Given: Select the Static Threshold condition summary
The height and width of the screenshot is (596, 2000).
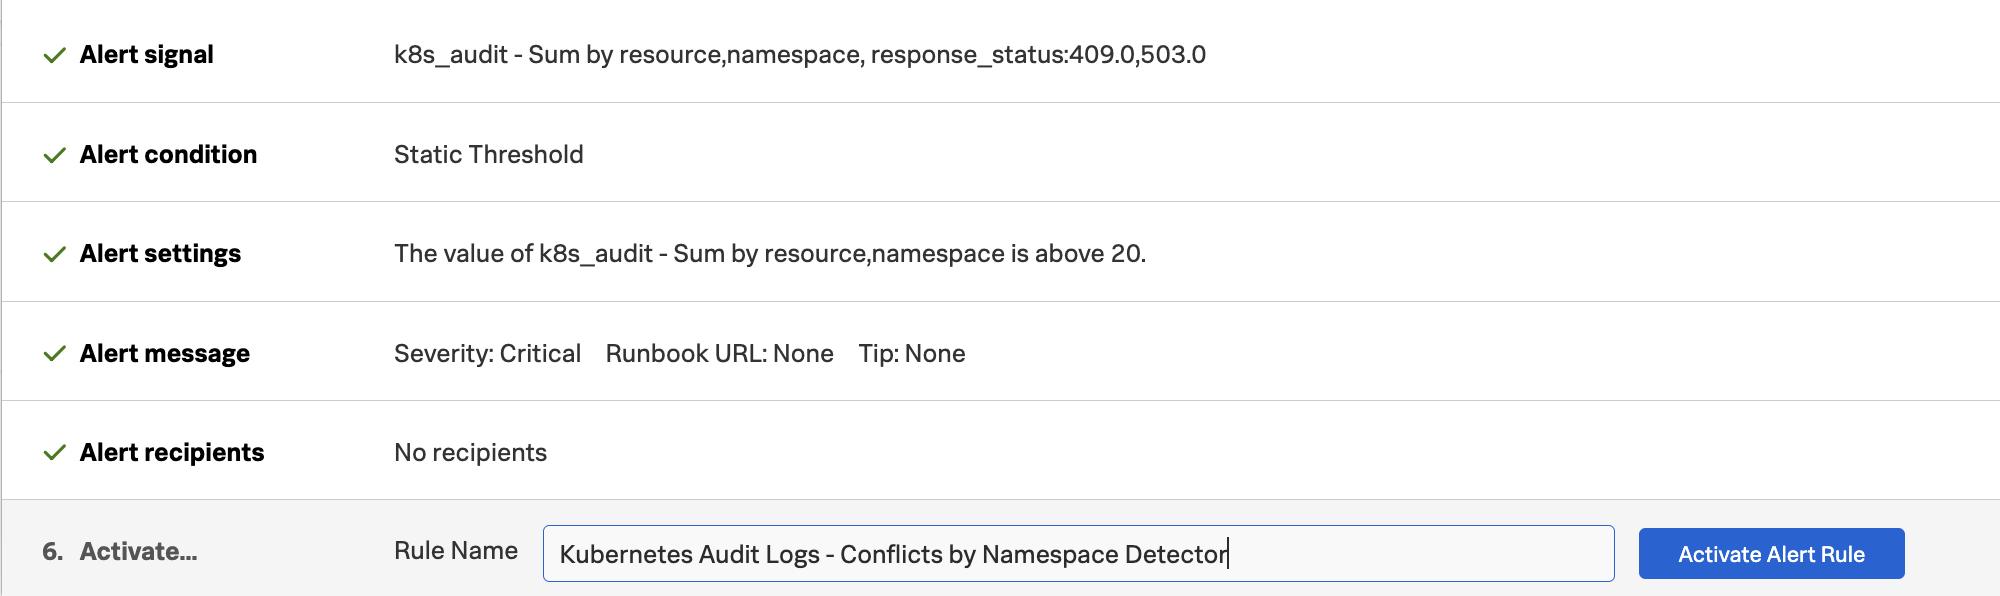Looking at the screenshot, I should coord(488,155).
